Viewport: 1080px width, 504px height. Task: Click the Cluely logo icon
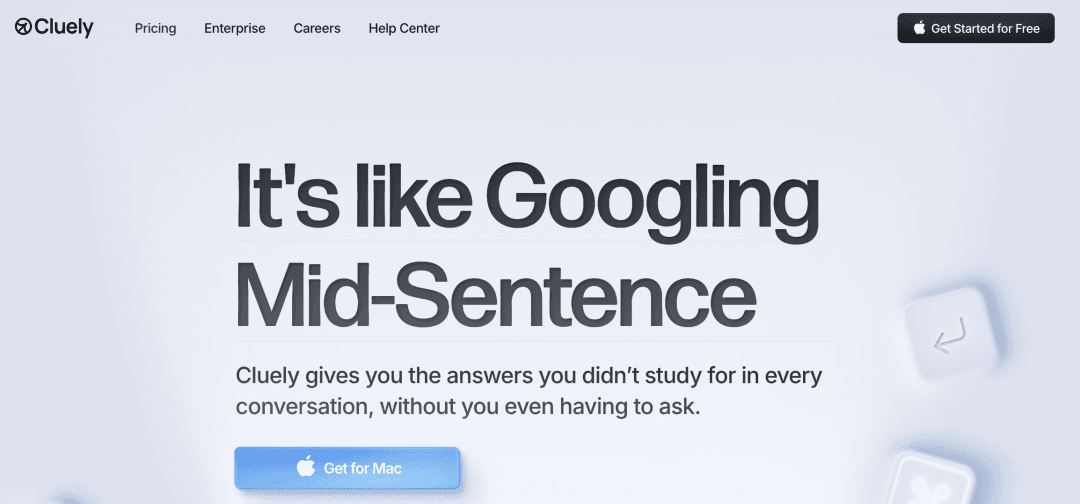point(23,28)
